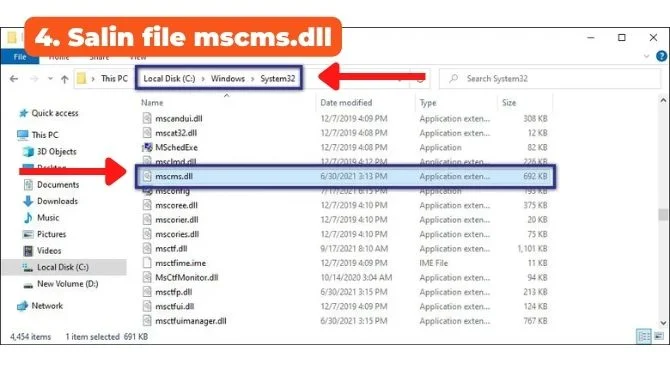Click Videos filmstrip icon in sidebar
Image resolution: width=670 pixels, height=372 pixels.
point(28,251)
